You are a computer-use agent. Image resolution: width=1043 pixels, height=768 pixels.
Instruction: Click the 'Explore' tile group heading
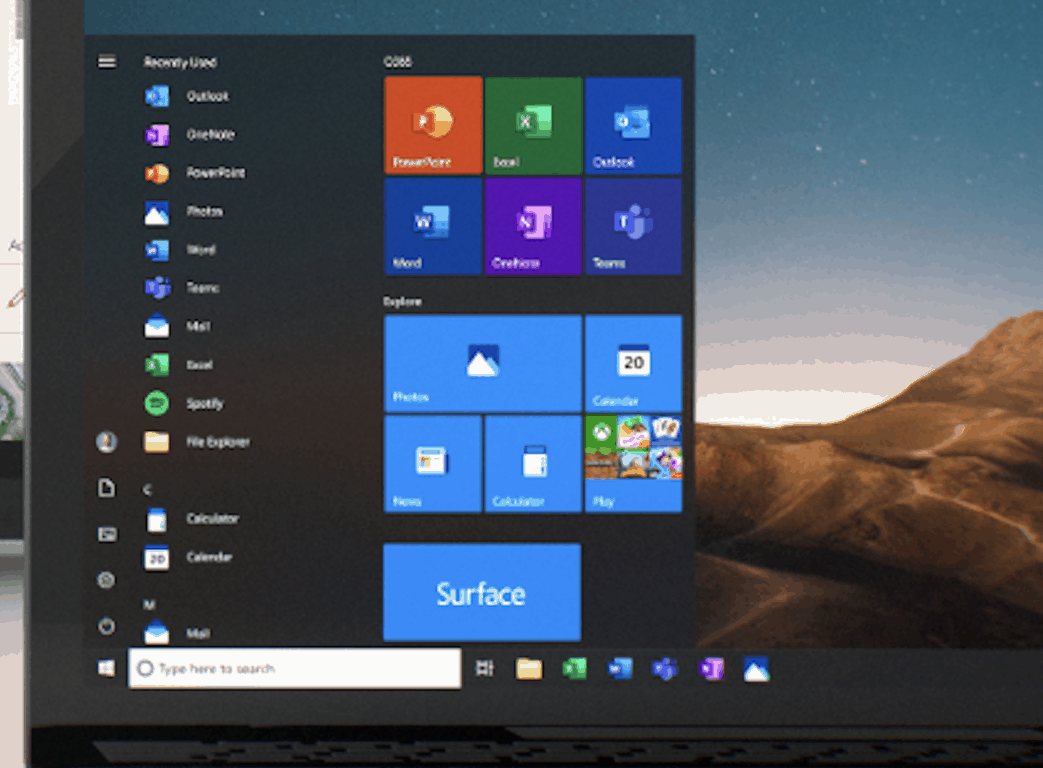coord(402,301)
